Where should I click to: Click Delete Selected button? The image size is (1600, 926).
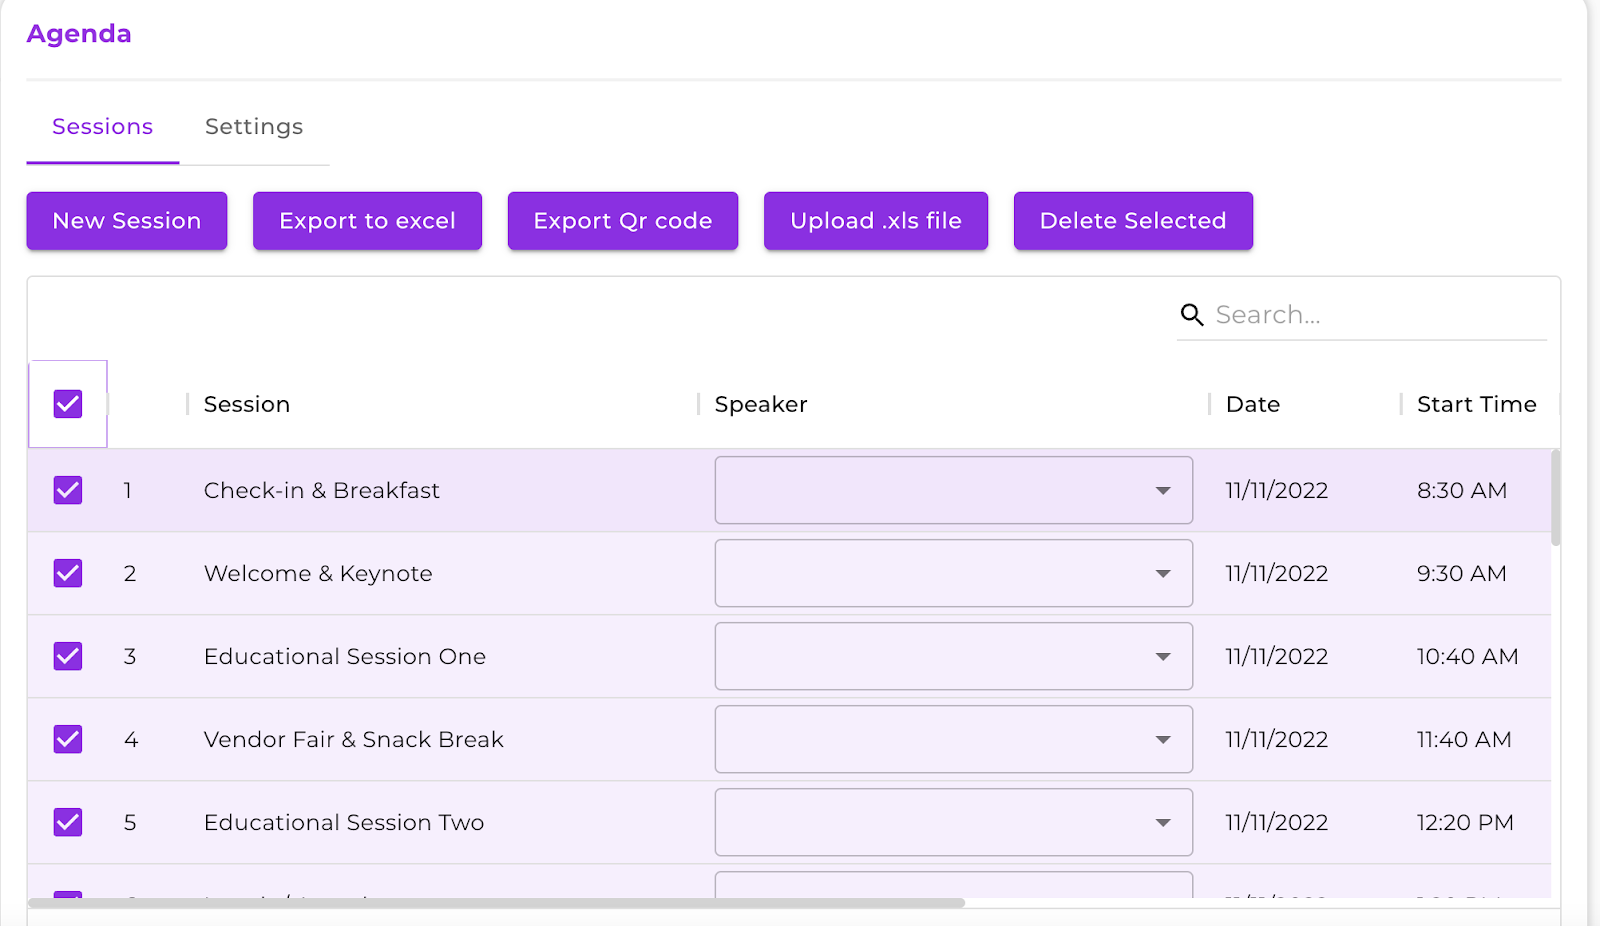pyautogui.click(x=1133, y=221)
